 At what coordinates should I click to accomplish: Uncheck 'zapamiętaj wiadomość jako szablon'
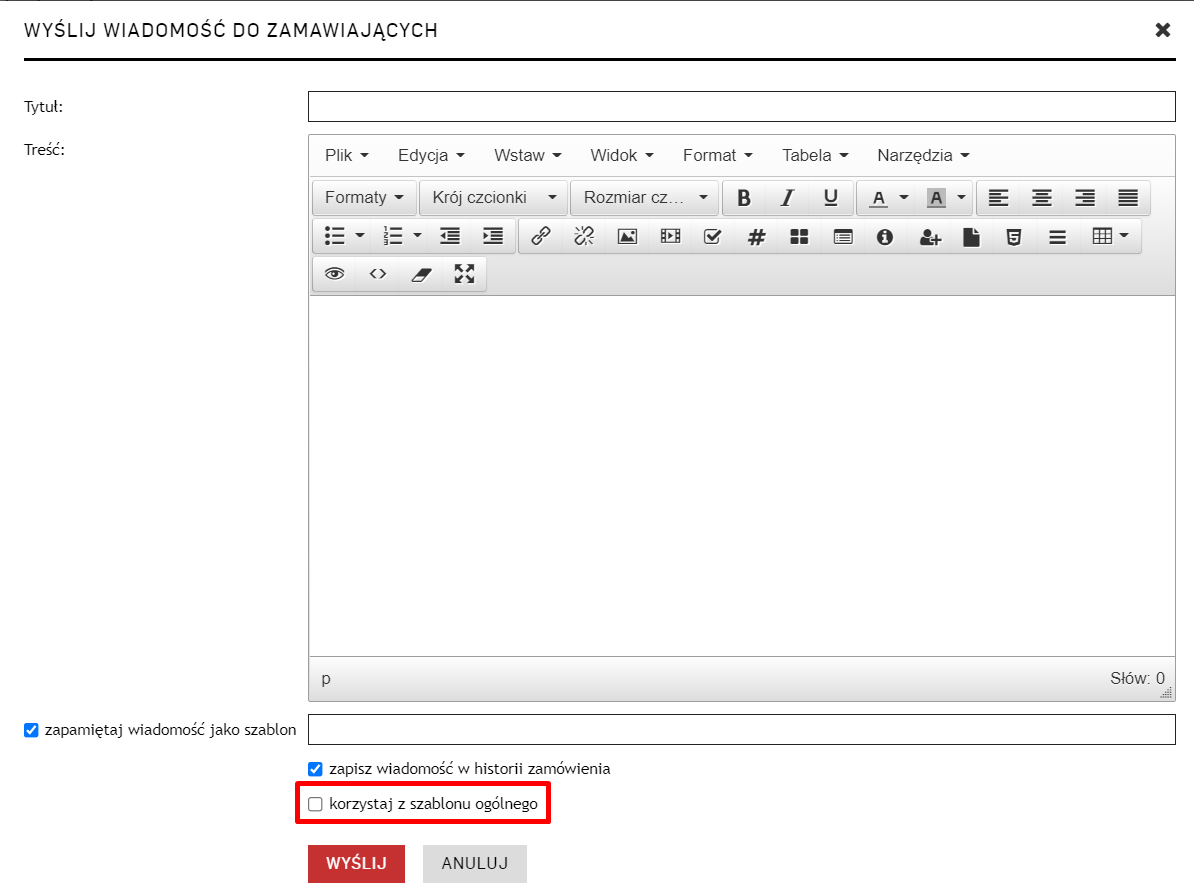pyautogui.click(x=30, y=730)
